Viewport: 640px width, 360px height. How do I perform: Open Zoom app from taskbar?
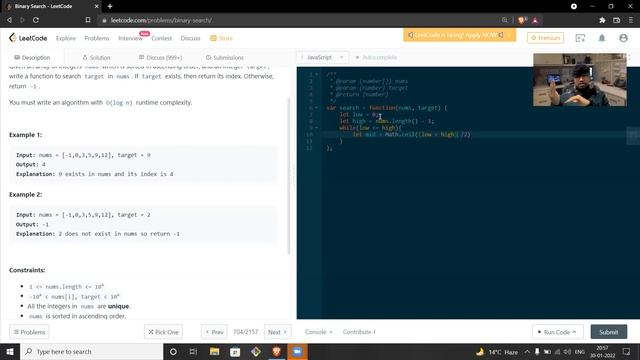(x=297, y=351)
